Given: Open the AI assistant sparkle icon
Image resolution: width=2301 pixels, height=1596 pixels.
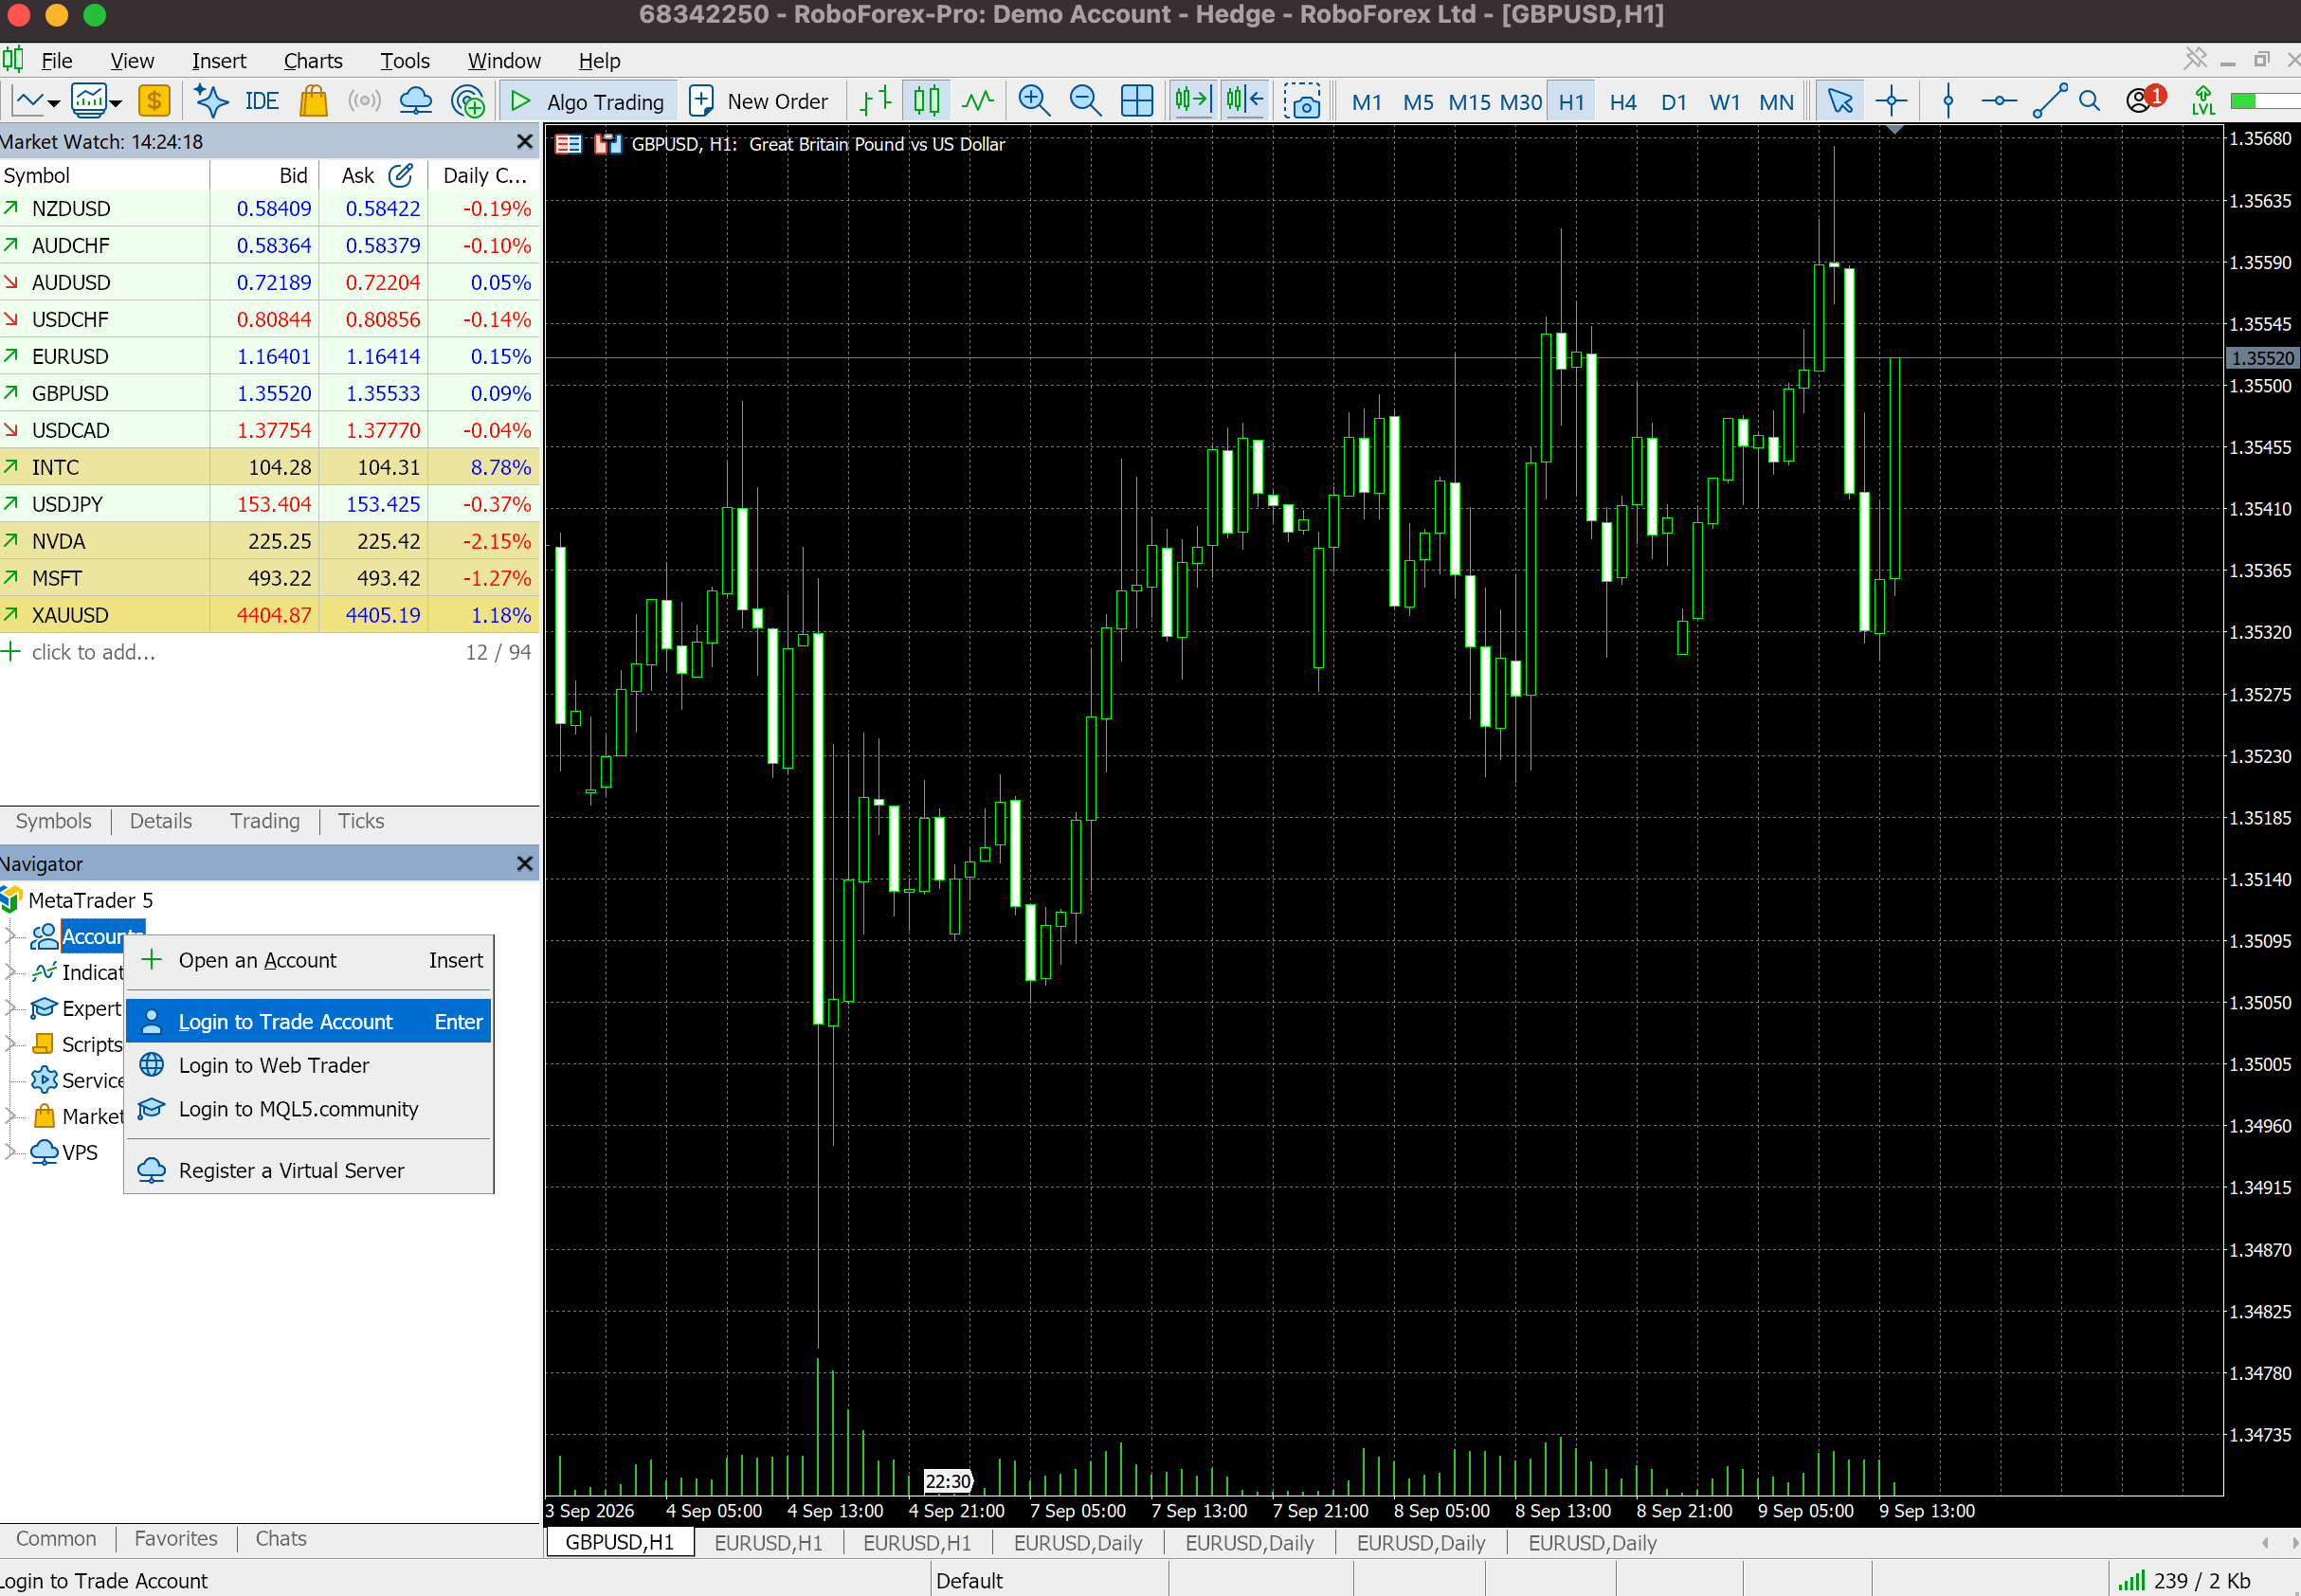Looking at the screenshot, I should (x=210, y=101).
